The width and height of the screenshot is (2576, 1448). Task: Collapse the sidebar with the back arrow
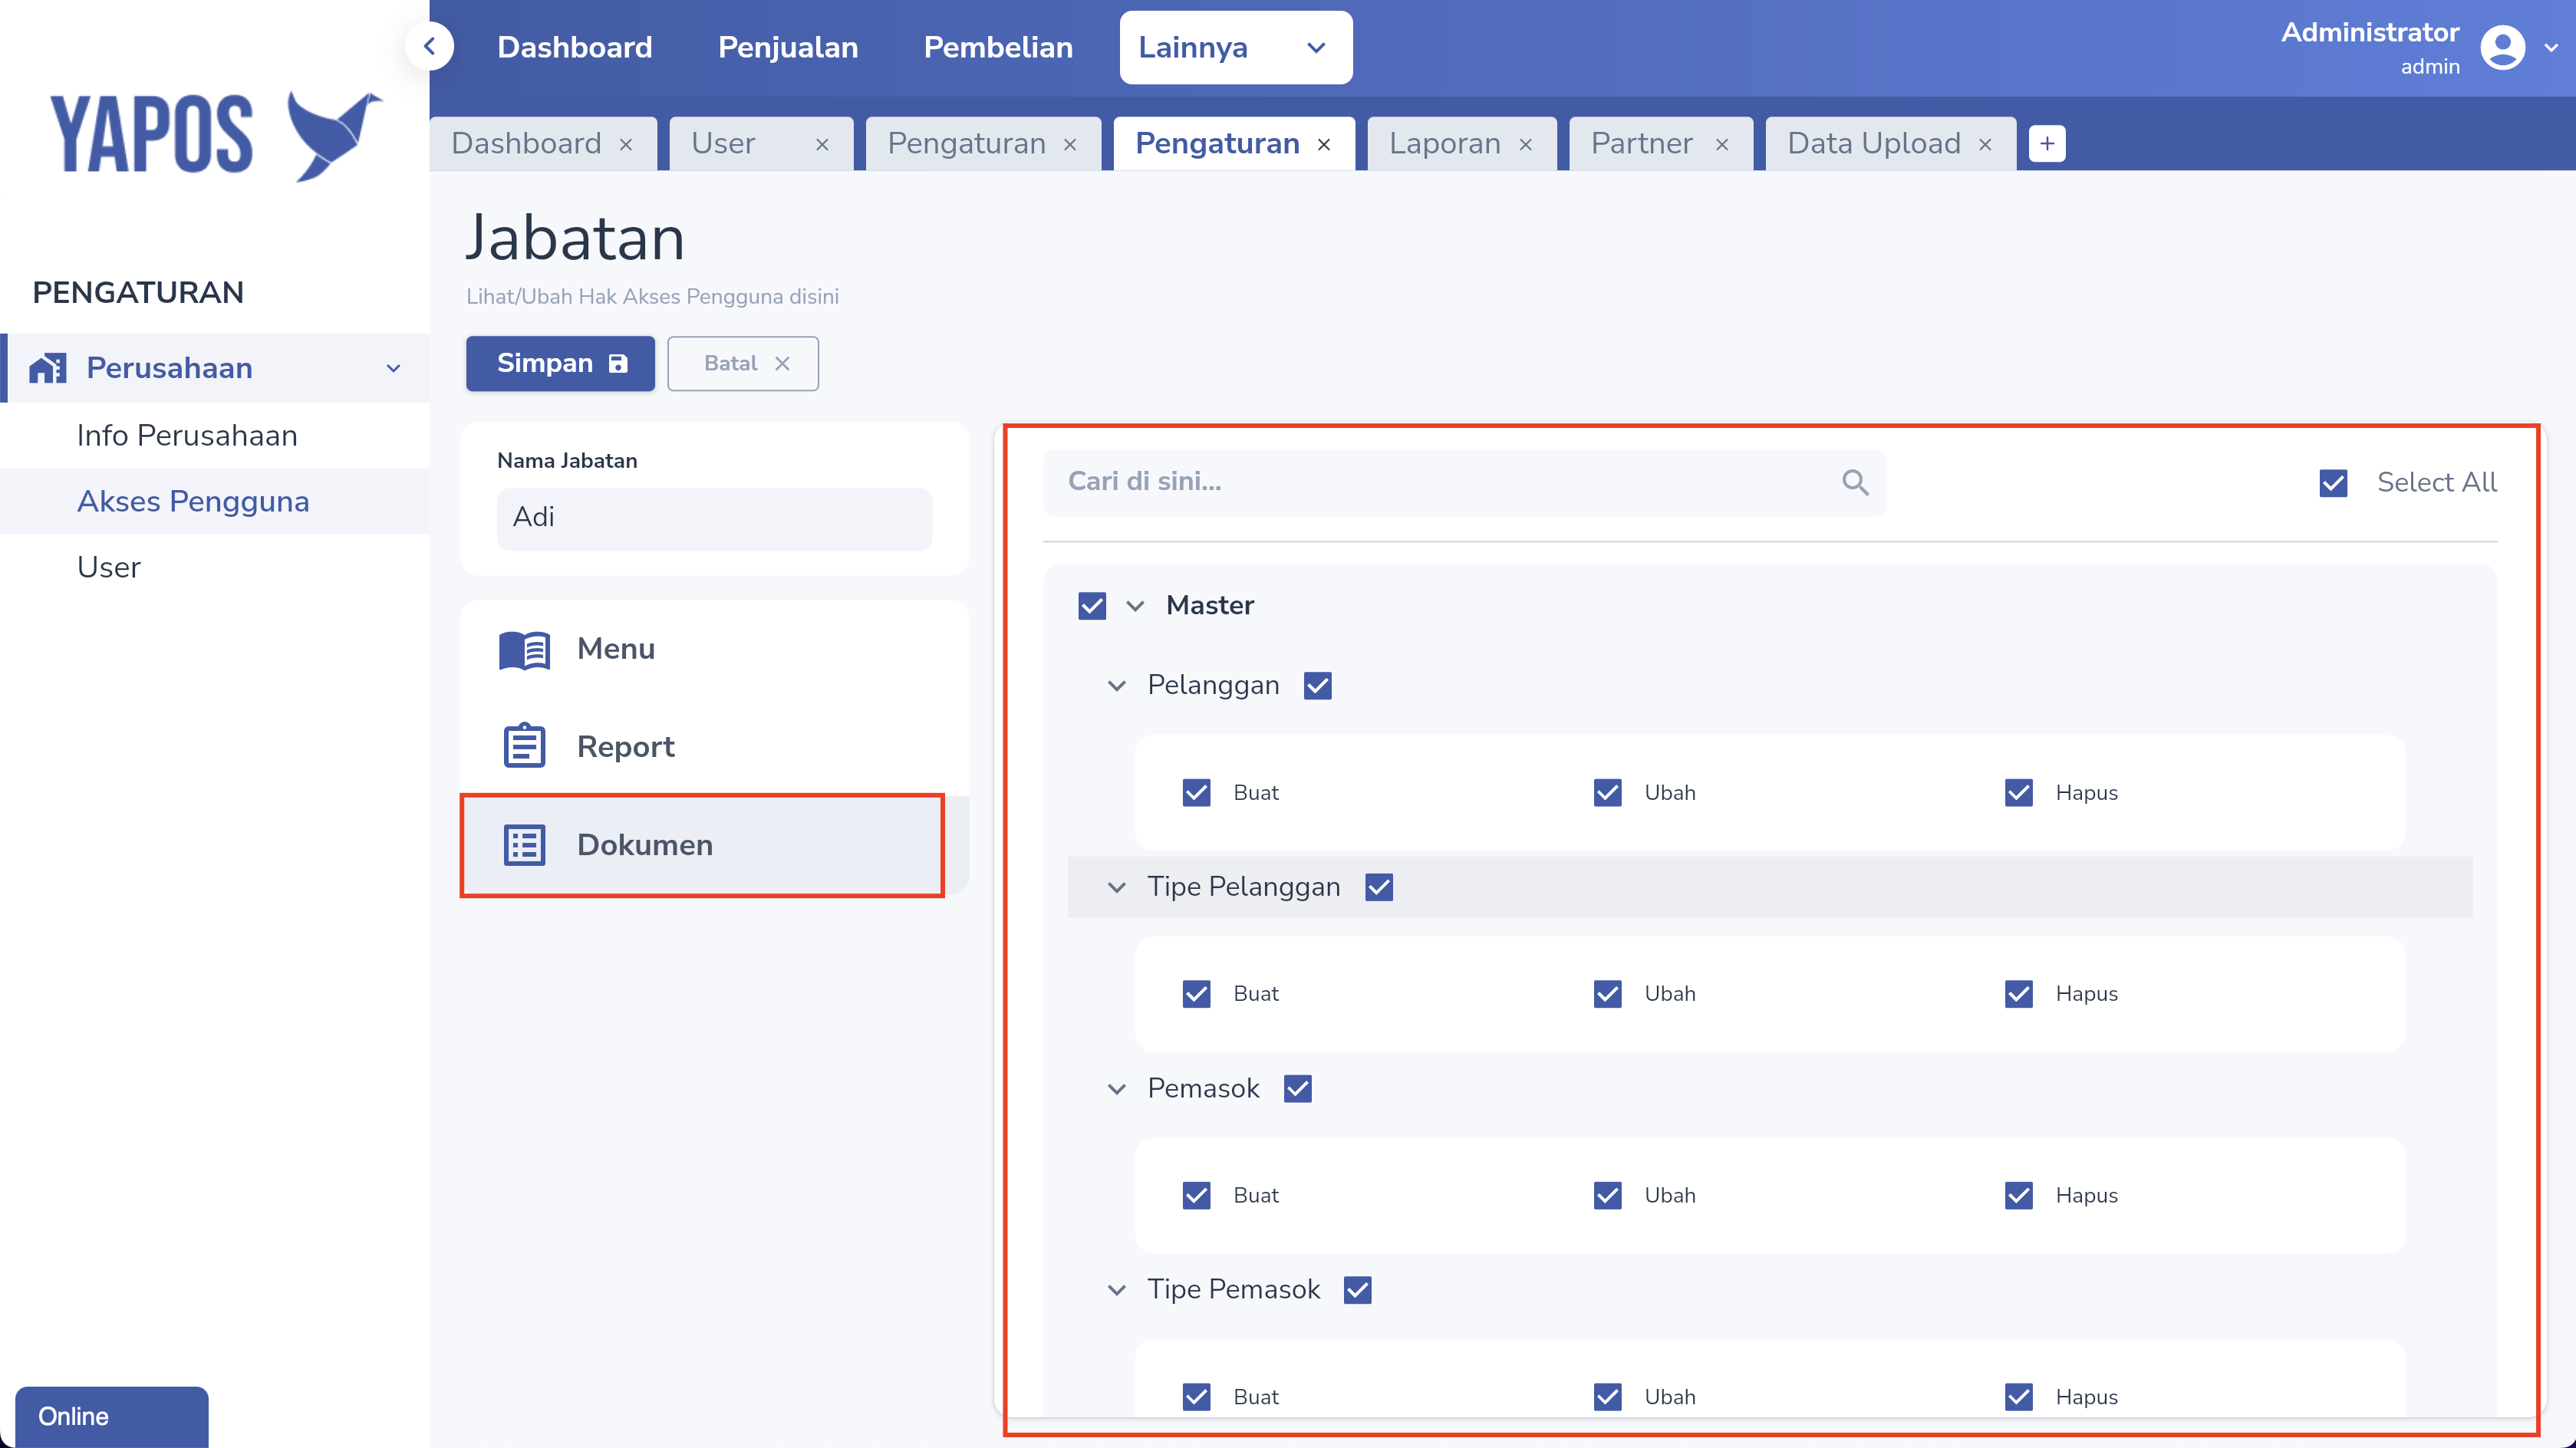(x=429, y=46)
